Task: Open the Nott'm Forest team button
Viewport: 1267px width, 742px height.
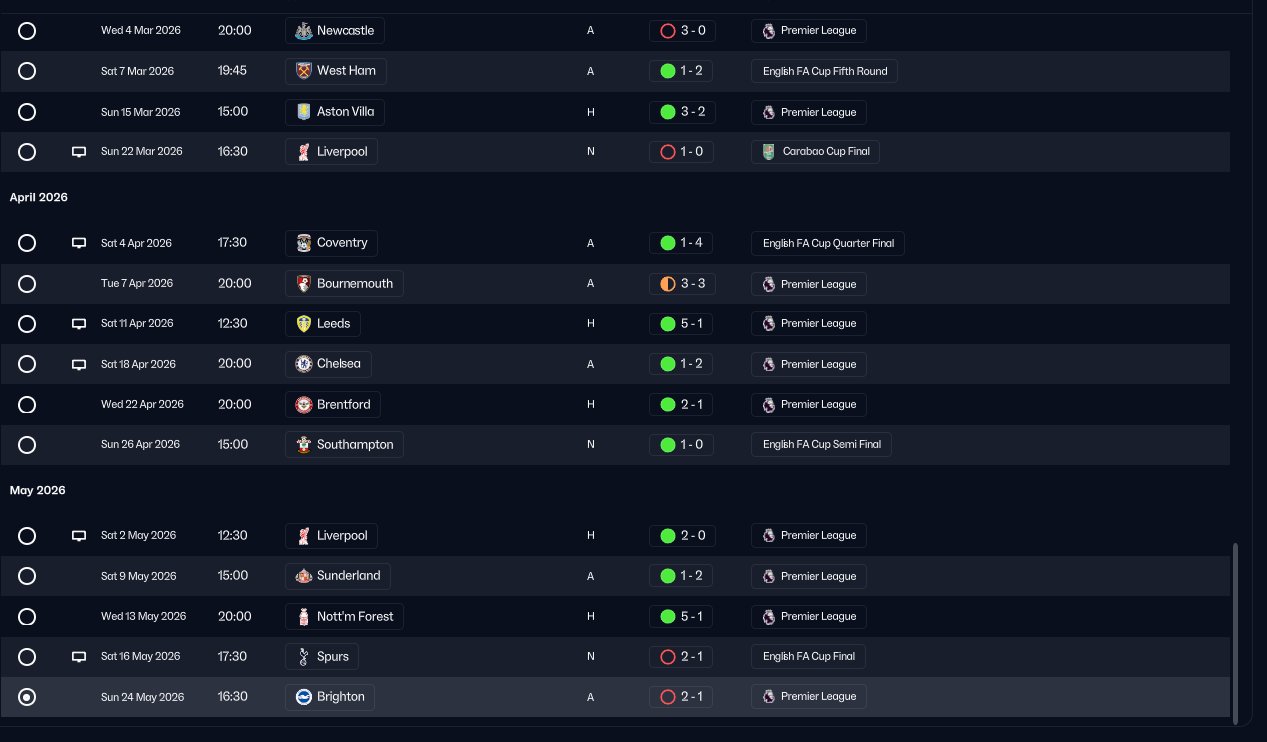Action: pos(344,616)
